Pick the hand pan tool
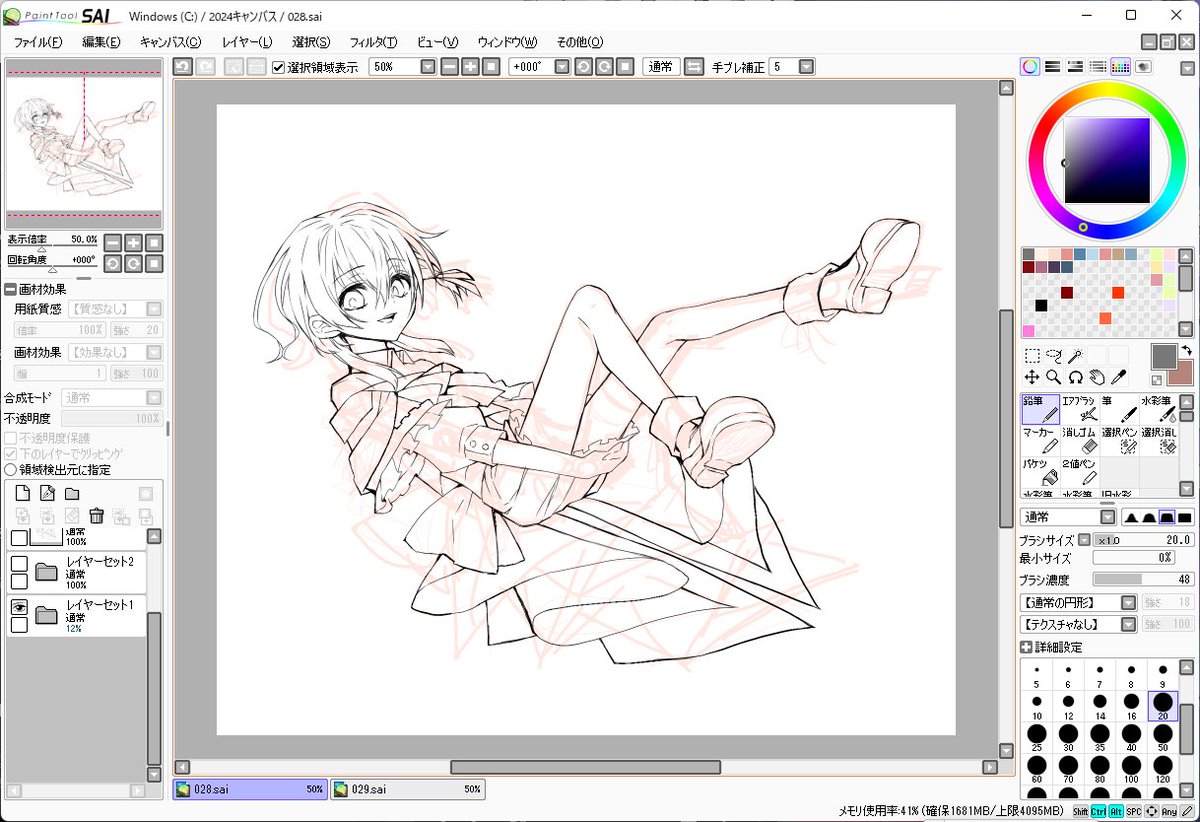 tap(1098, 377)
